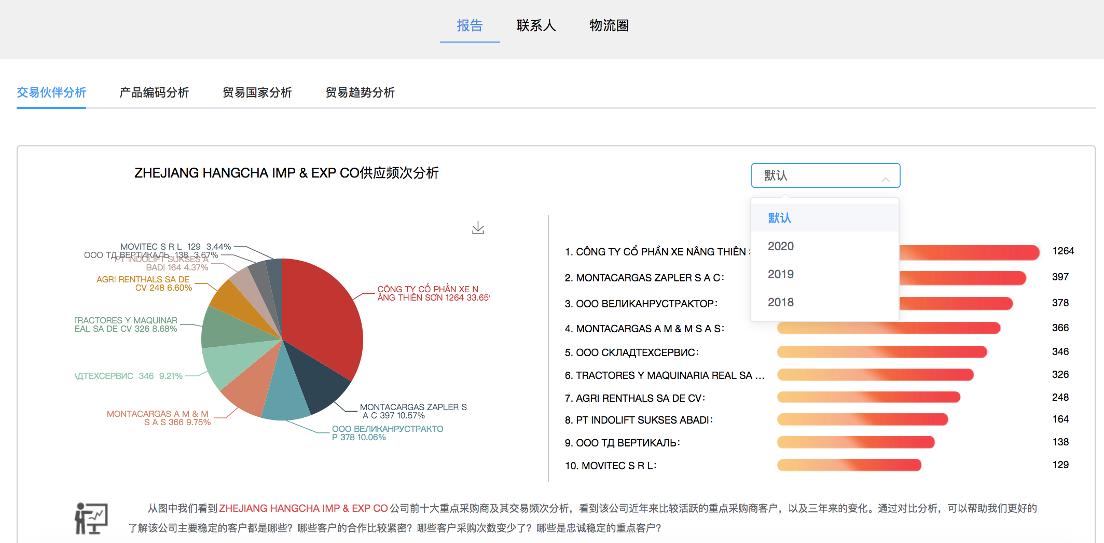Click ranking label 4. MONTACARGAS A M & M S A S
The width and height of the screenshot is (1104, 543).
(645, 328)
